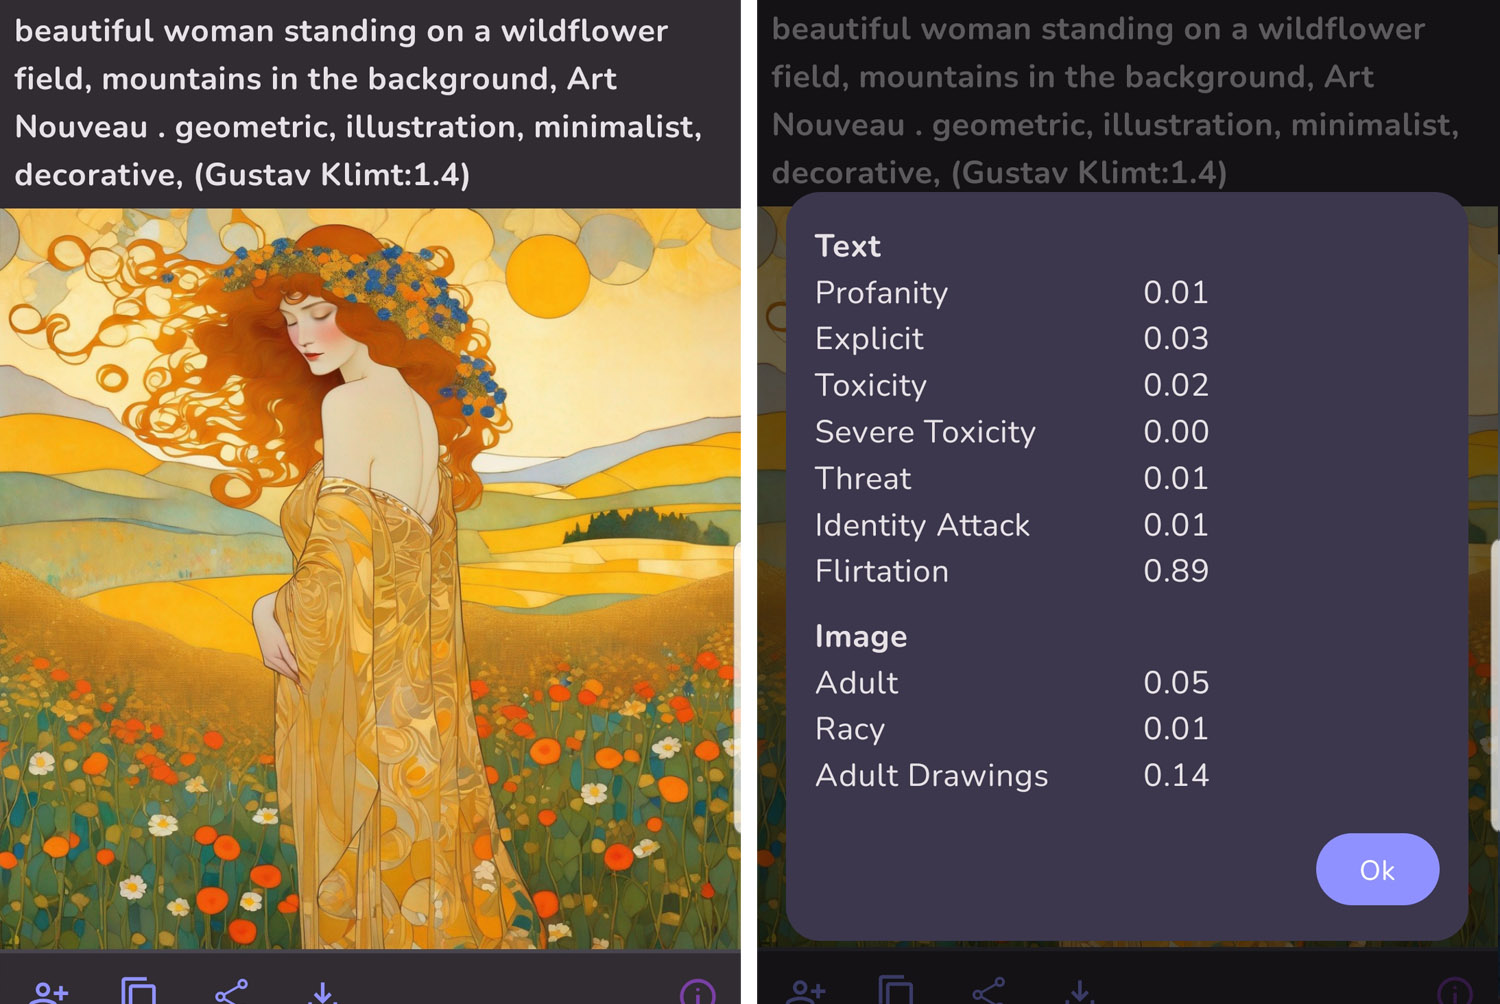
Task: Click the Text section heading in the dialog
Action: point(847,246)
